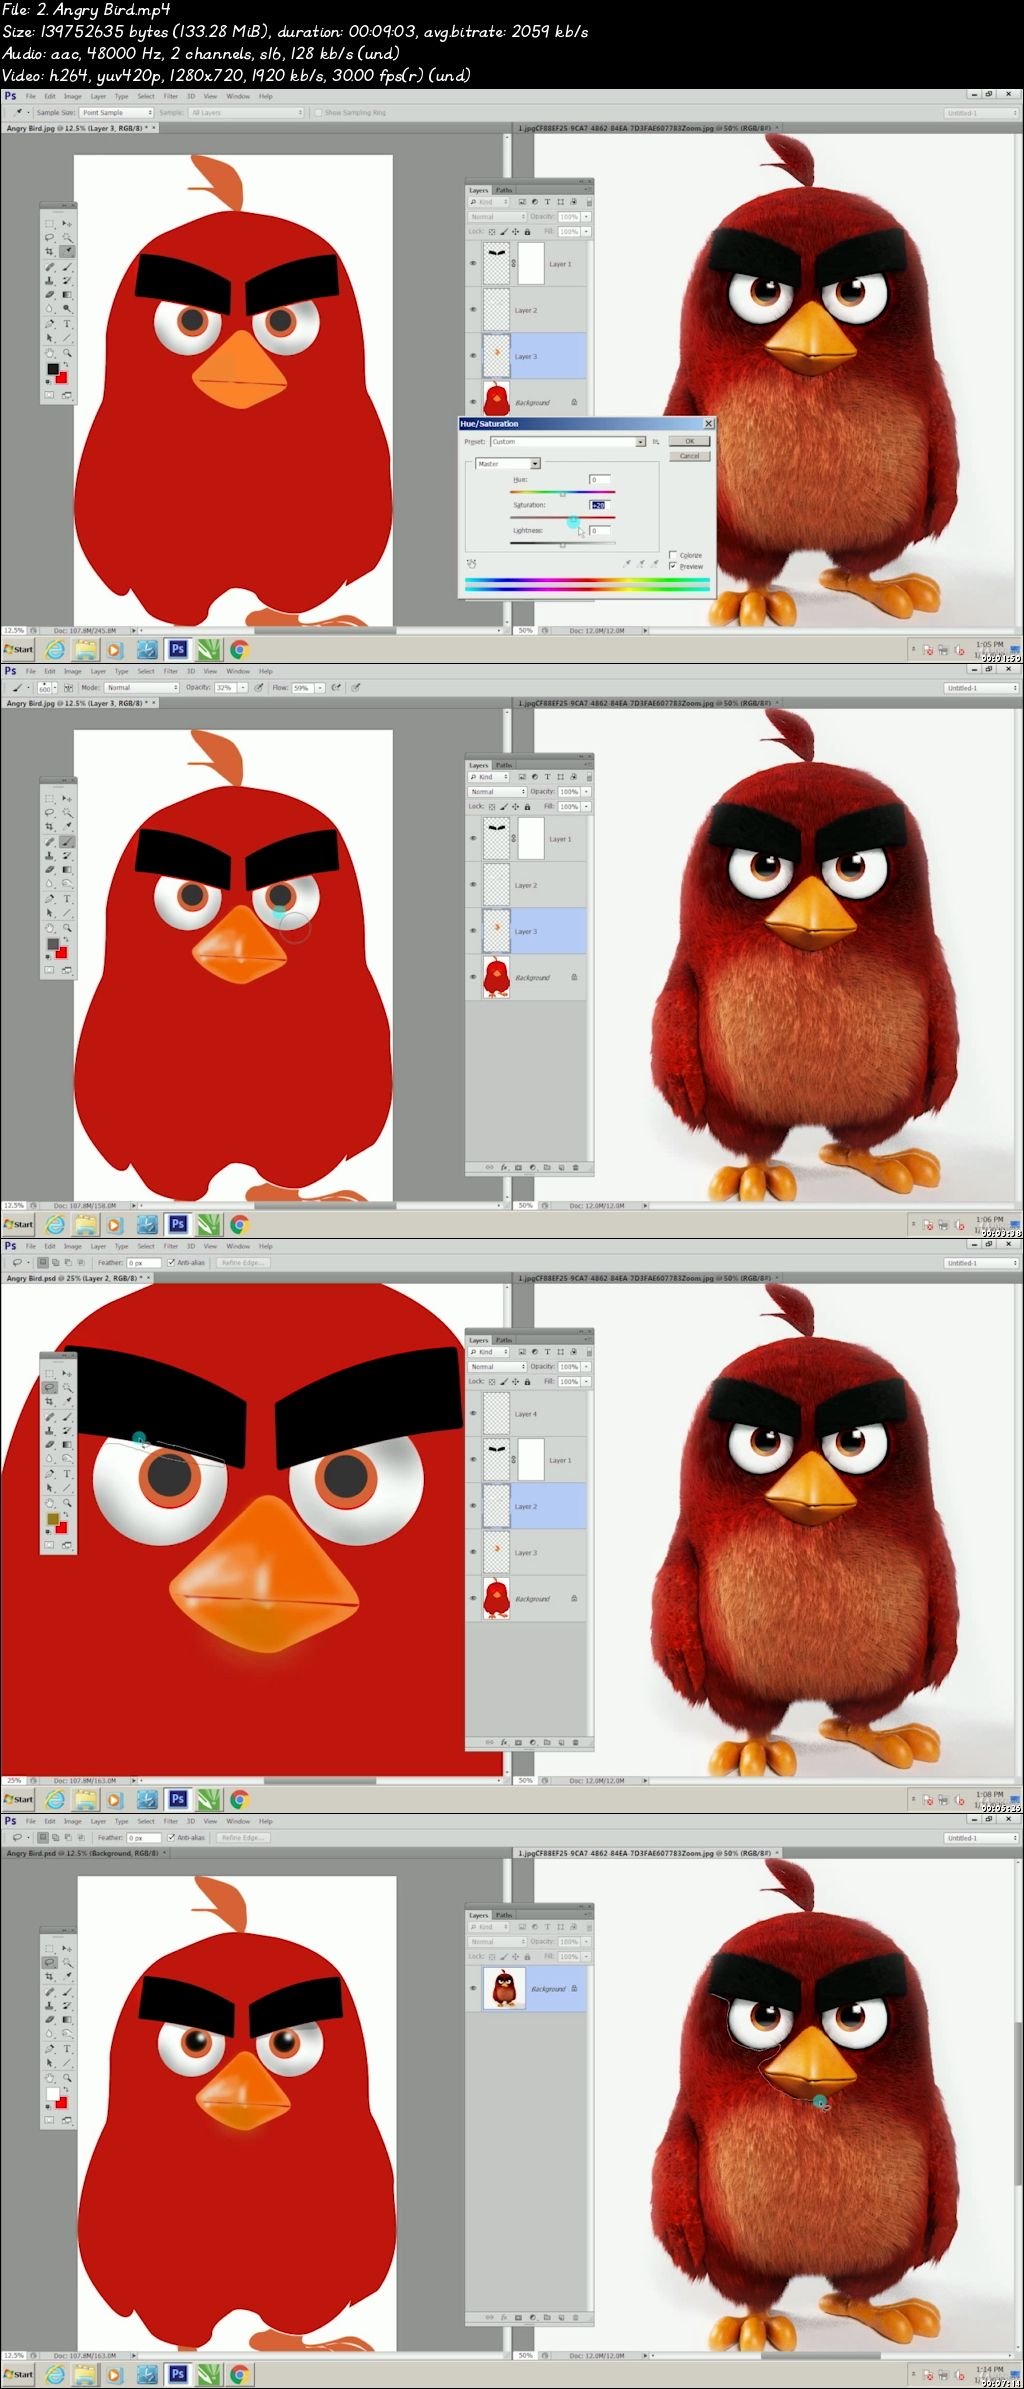Select the Crop tool in the Layer 4 frame's toolbox

click(x=49, y=1402)
